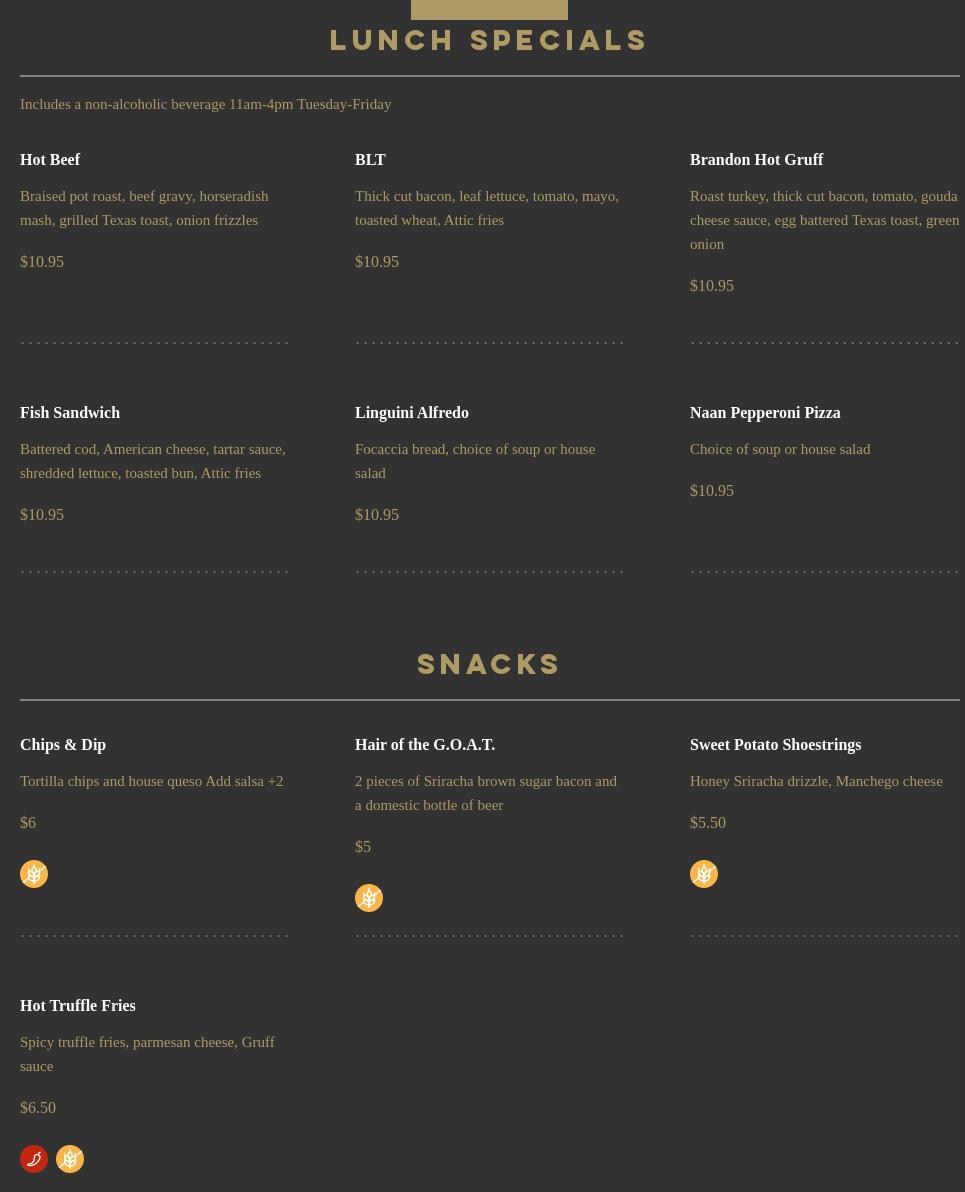Click the red chili pepper icon under Hot Truffle Fries
This screenshot has height=1192, width=965.
point(34,1159)
